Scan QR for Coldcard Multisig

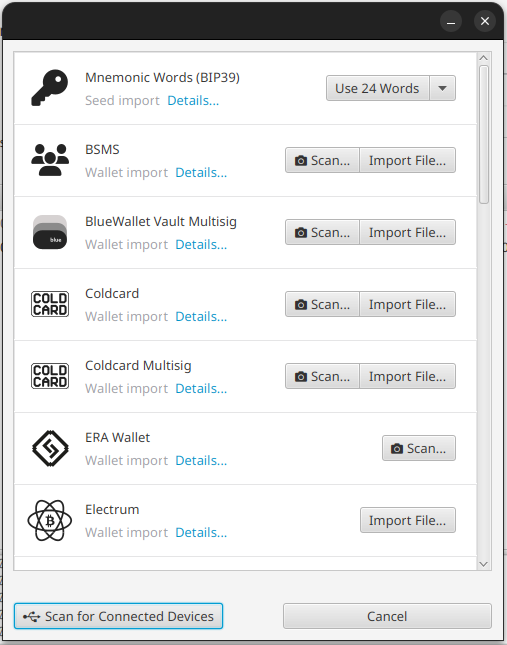coord(322,376)
